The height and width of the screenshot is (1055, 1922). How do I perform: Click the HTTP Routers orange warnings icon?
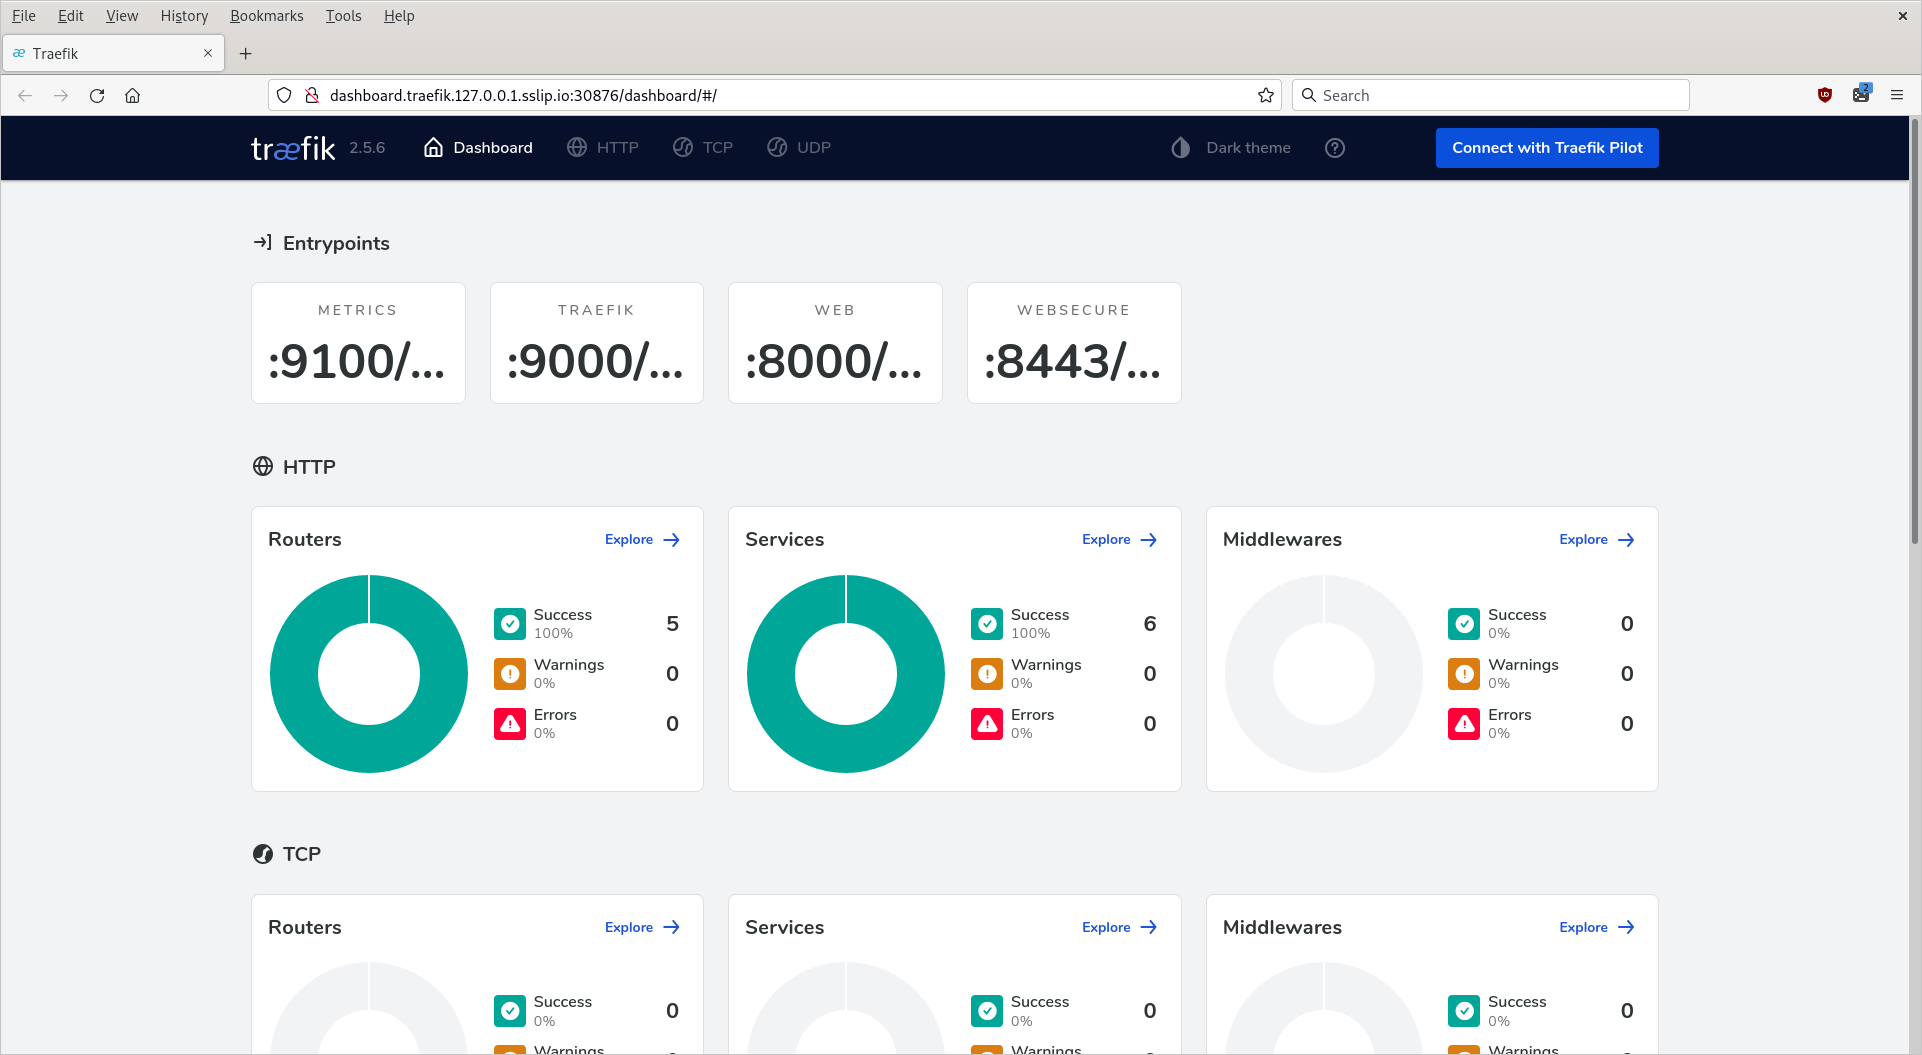[510, 674]
